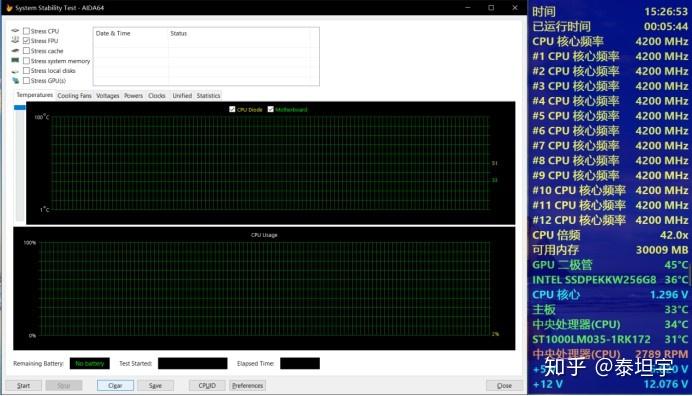Screen dimensions: 692x396
Task: Enable the Stress system memory checkbox
Action: coord(26,60)
